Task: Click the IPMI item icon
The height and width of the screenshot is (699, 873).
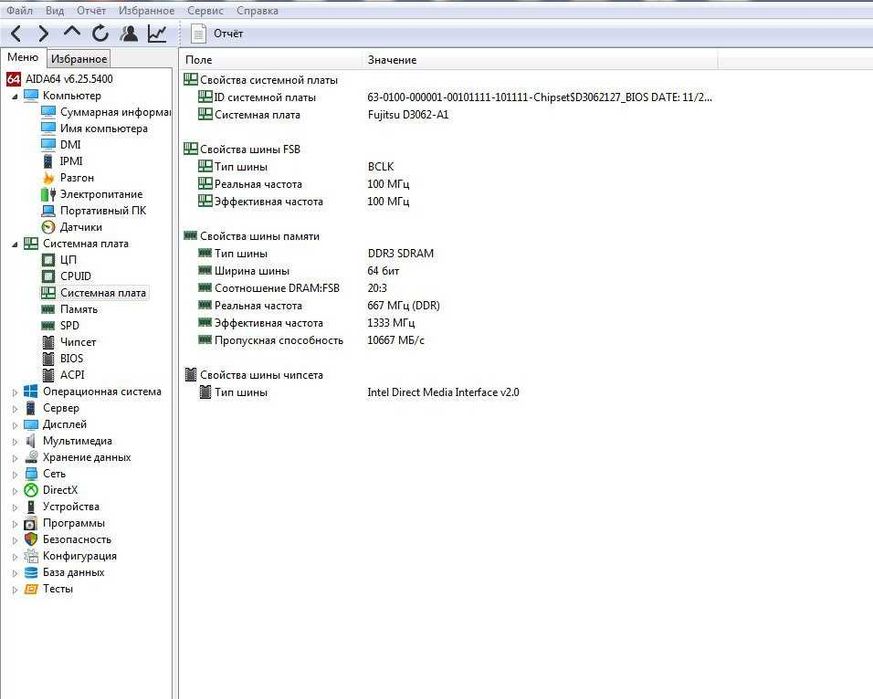Action: pos(48,161)
